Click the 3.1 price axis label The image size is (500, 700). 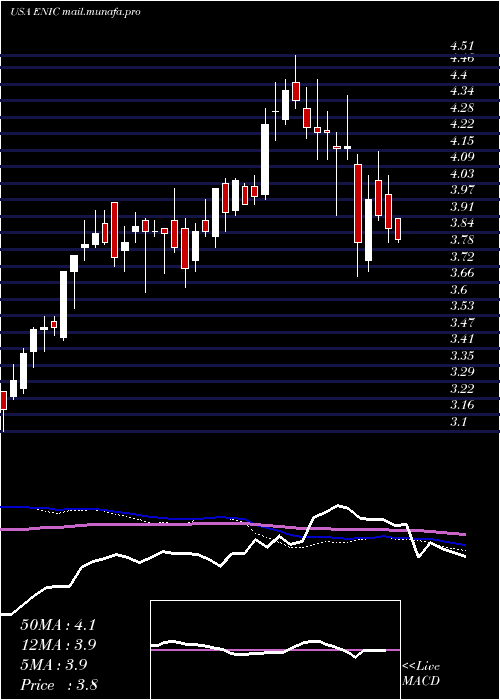458,421
